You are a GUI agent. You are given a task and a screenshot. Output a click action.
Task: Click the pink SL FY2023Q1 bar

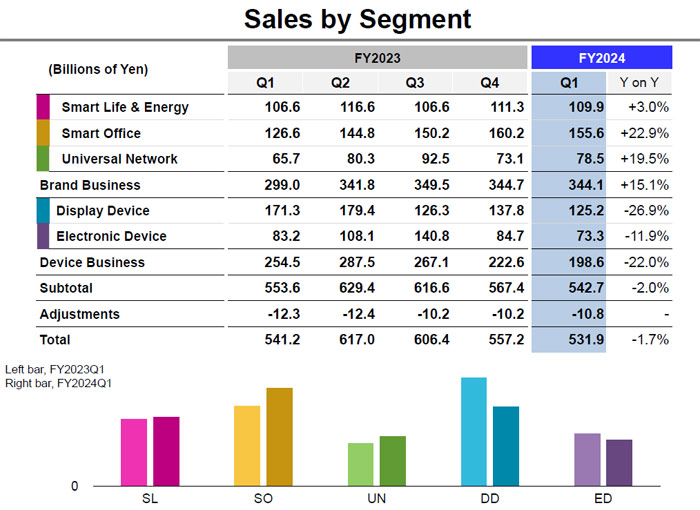tap(134, 452)
